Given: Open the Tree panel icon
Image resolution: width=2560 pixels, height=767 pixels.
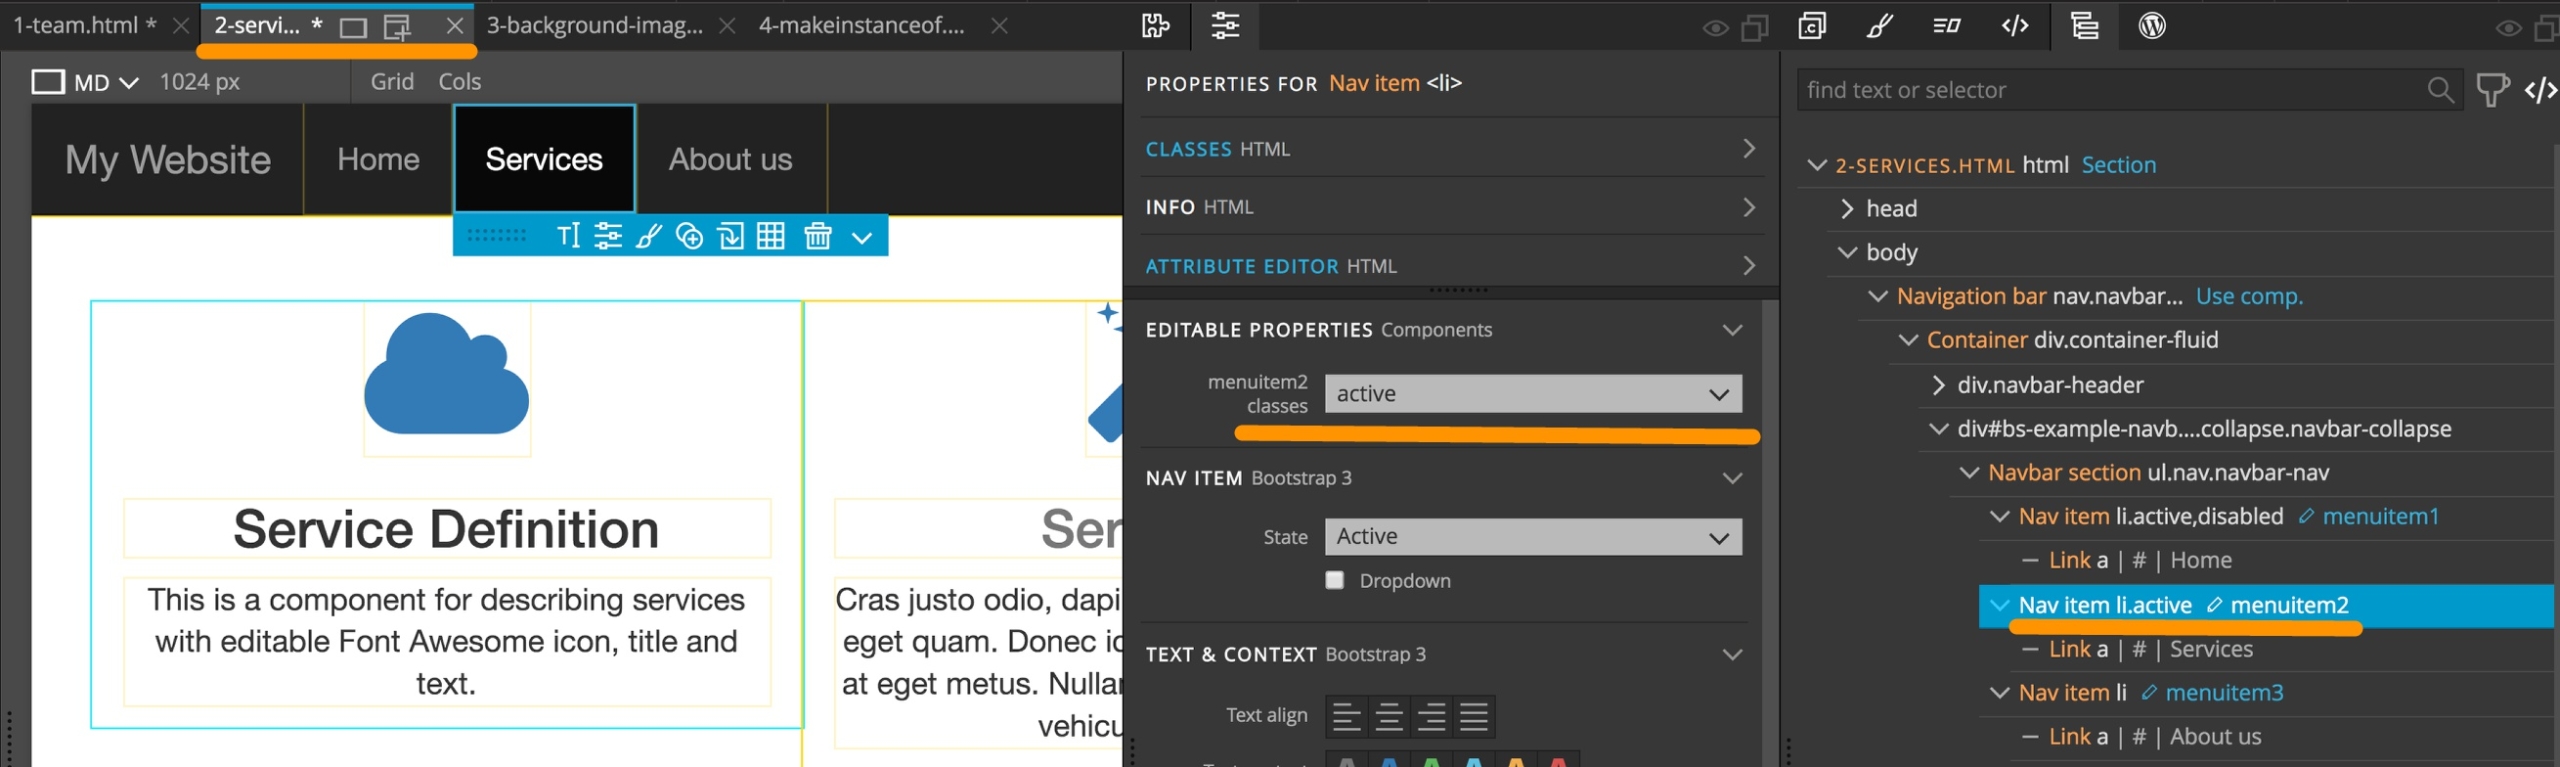Looking at the screenshot, I should (2085, 26).
